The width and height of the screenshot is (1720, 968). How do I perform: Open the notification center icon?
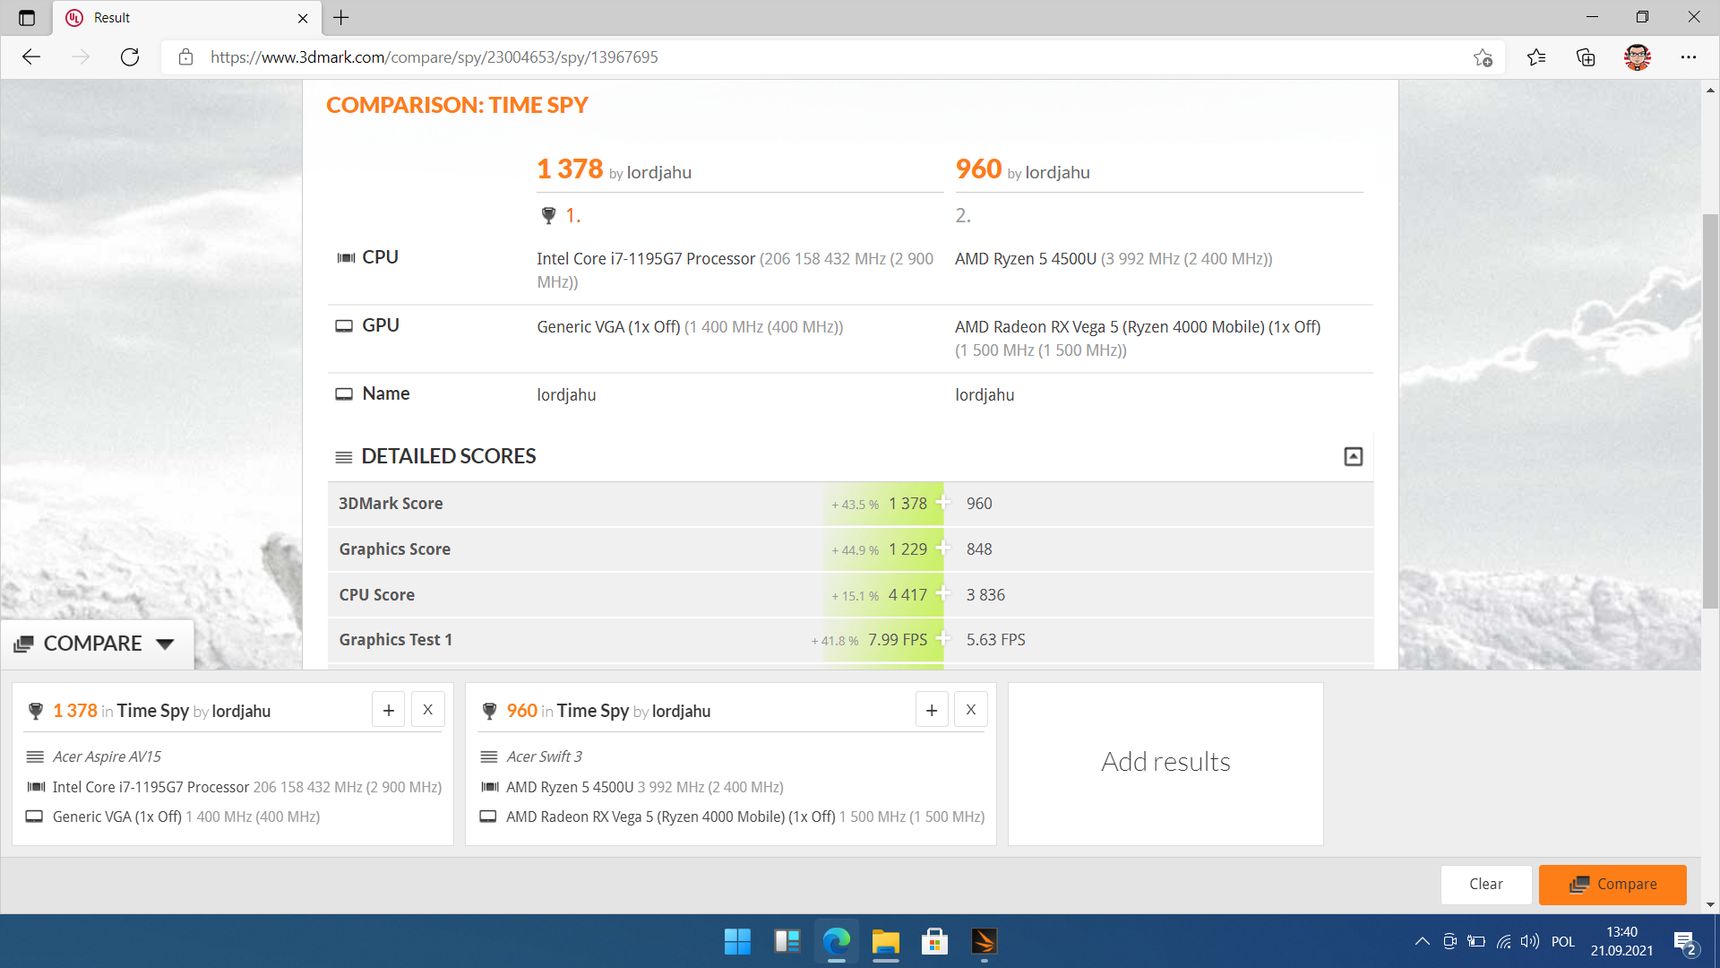coord(1685,942)
